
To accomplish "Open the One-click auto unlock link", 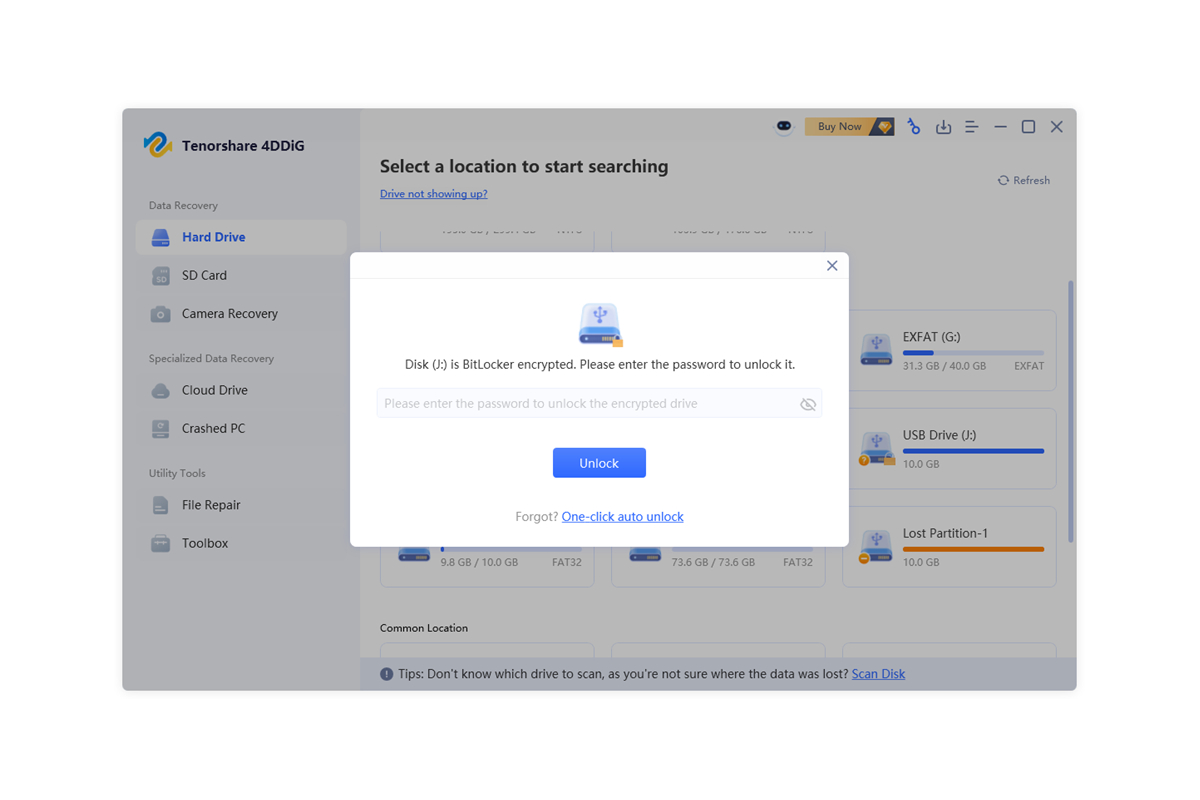I will coord(622,517).
